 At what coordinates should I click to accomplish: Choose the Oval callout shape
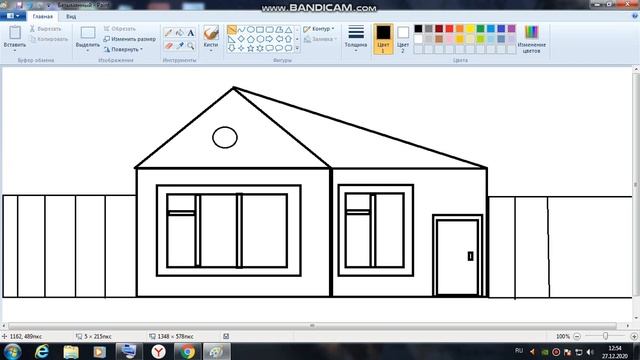click(279, 48)
